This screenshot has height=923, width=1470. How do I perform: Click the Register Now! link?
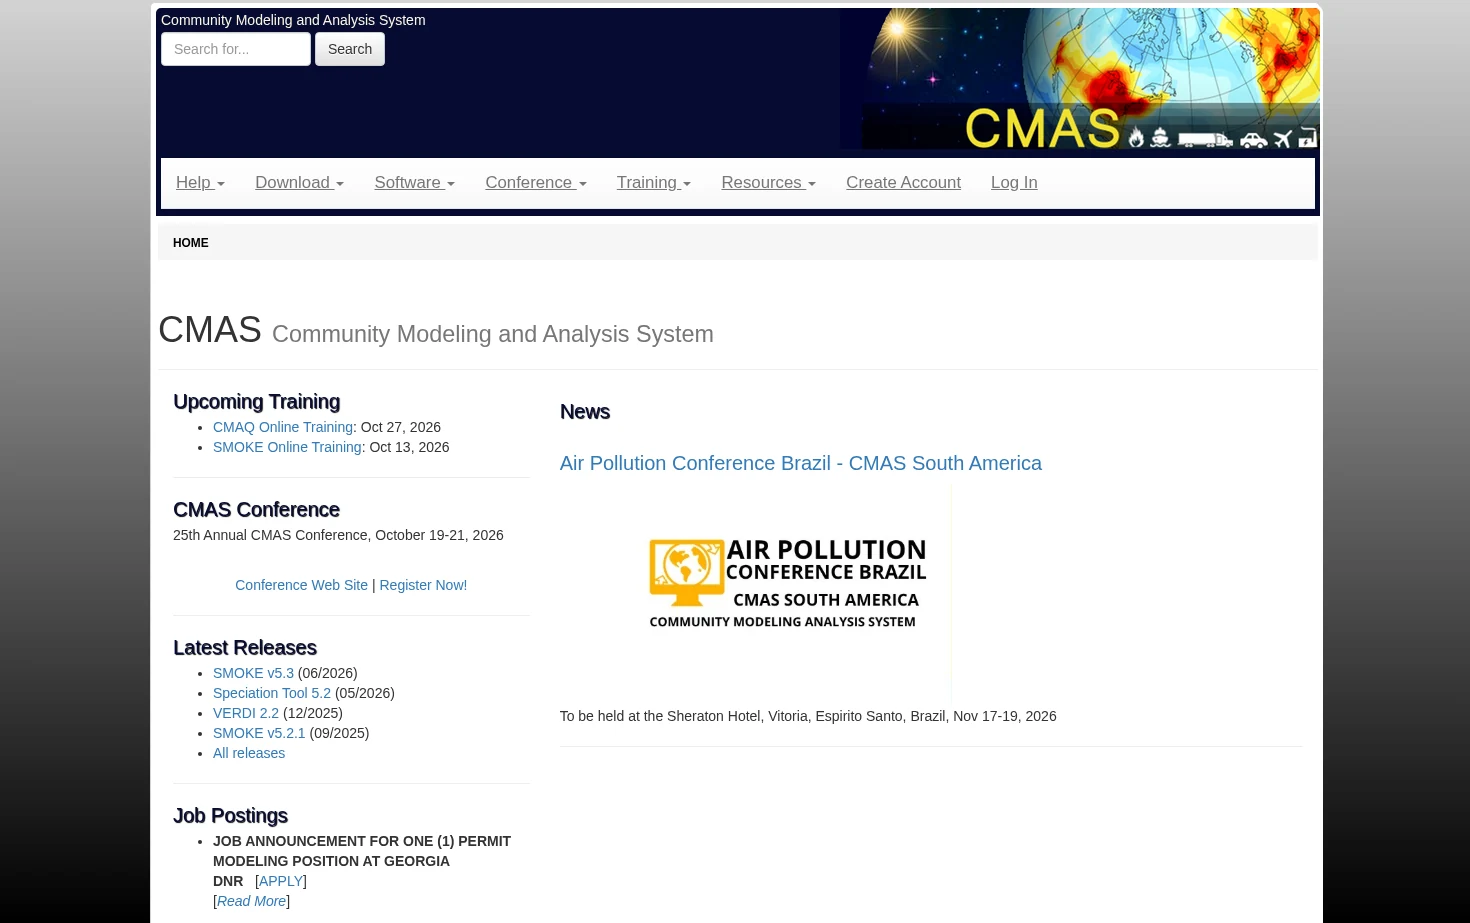pyautogui.click(x=423, y=585)
